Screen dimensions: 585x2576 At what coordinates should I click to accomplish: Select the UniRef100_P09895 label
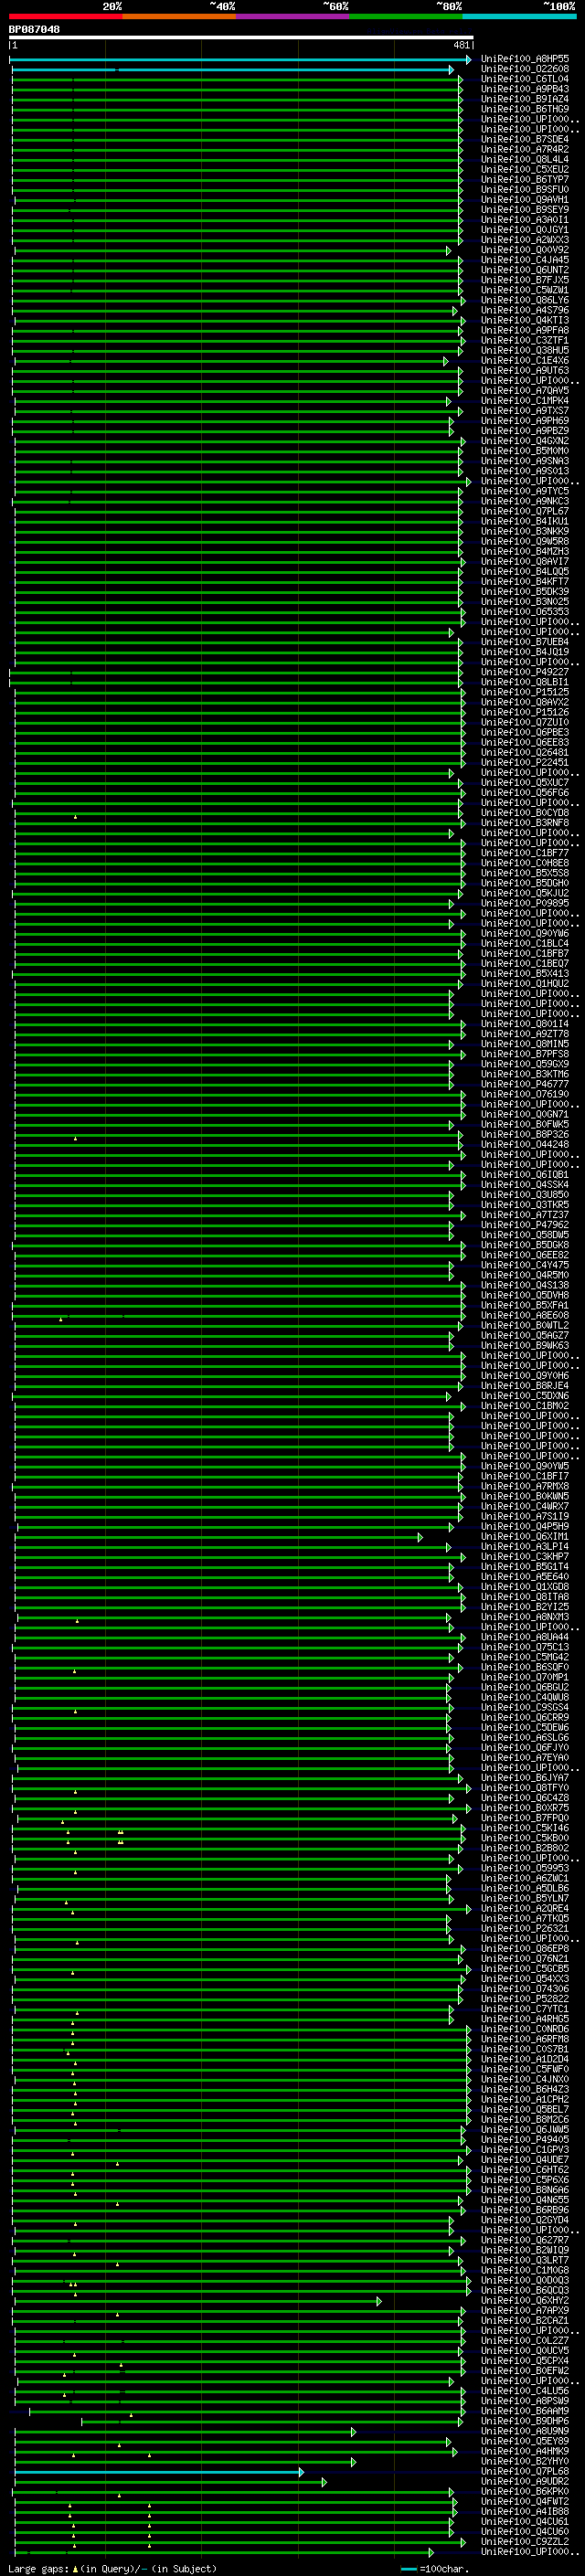(x=525, y=903)
